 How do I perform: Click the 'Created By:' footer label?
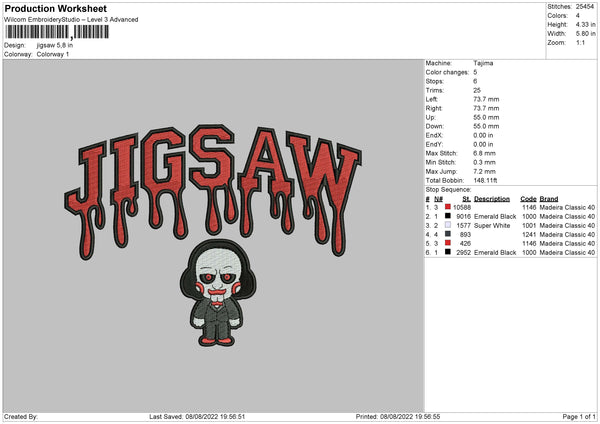click(21, 416)
